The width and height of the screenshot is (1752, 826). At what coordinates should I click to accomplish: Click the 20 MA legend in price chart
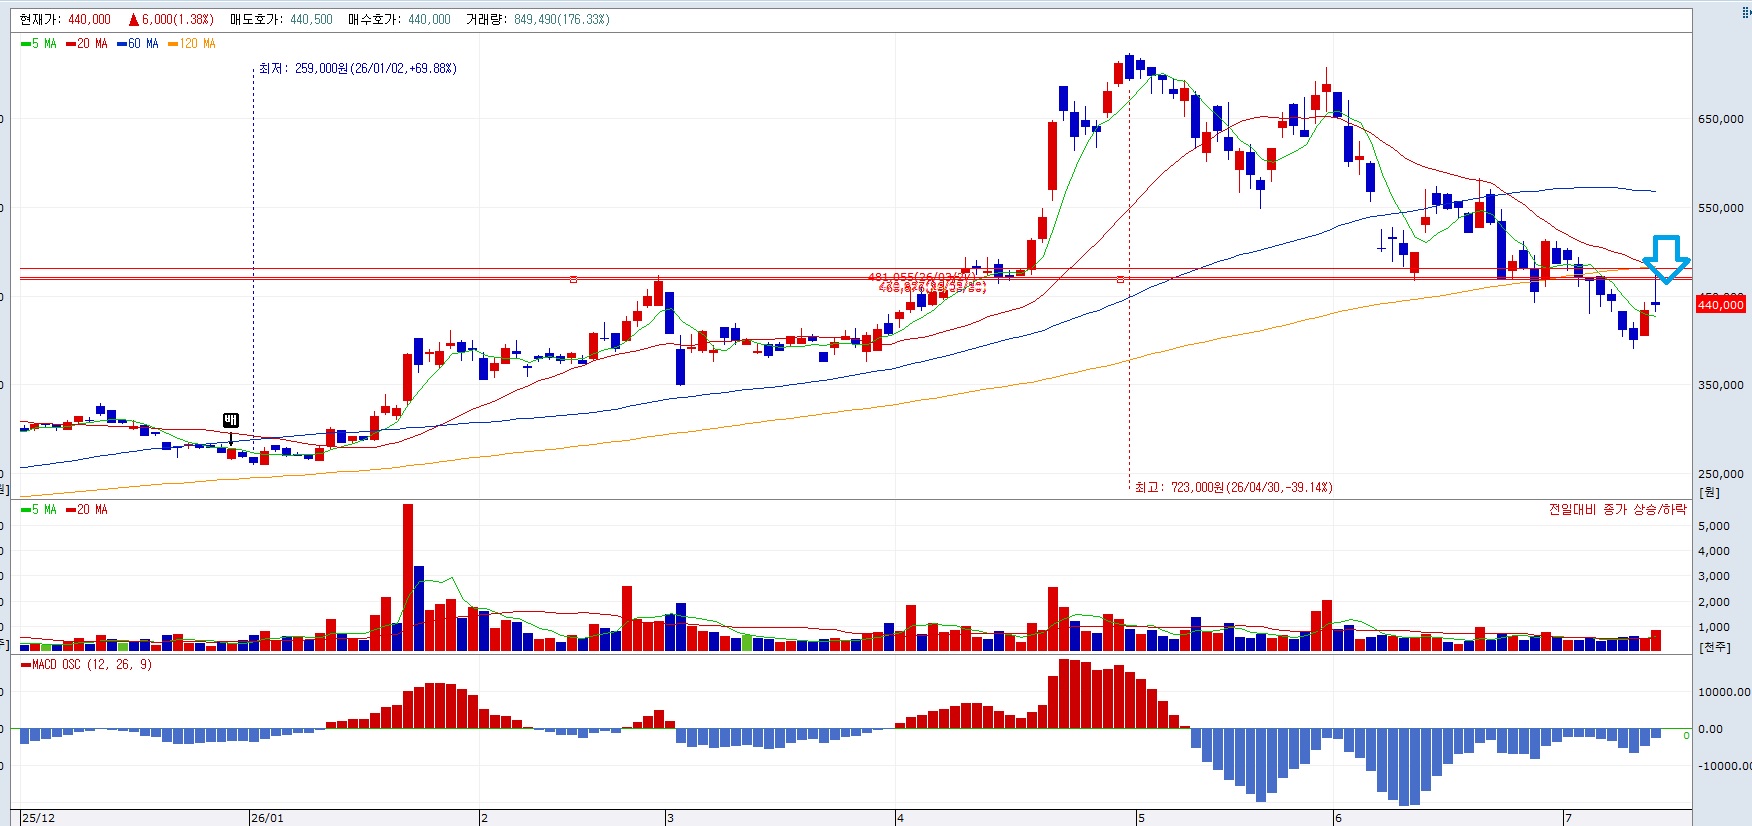[x=87, y=44]
